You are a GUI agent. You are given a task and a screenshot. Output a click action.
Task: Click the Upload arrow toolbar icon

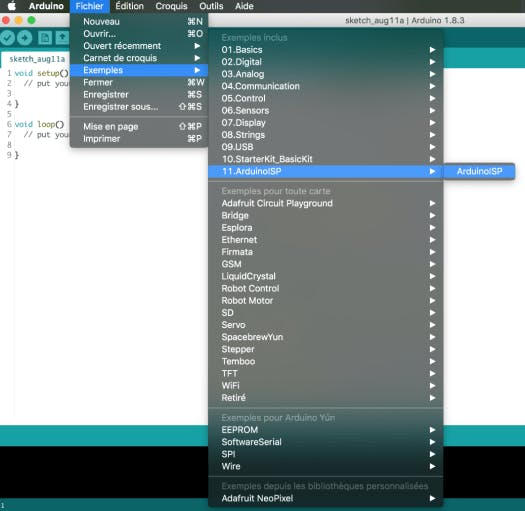pos(24,38)
